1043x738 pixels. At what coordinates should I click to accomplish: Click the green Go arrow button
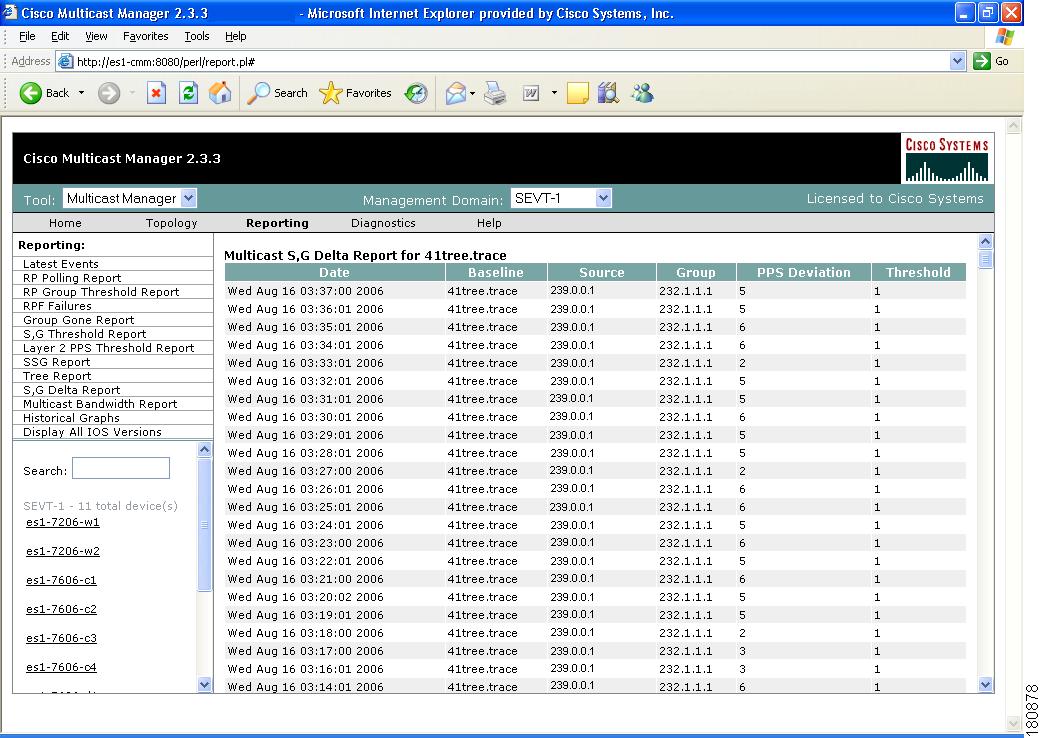(x=982, y=61)
